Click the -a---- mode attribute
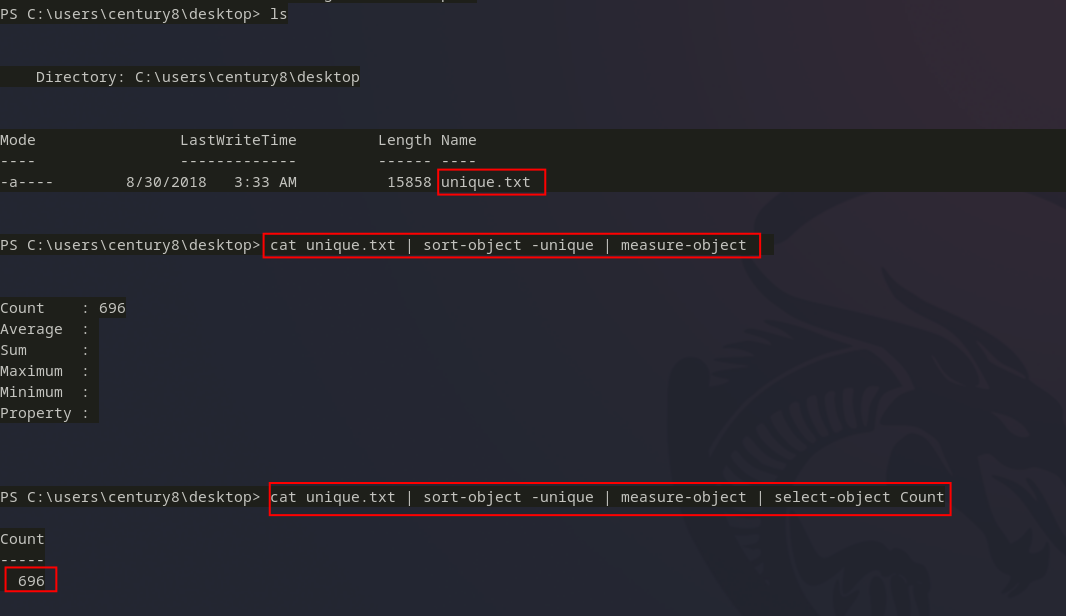Screen dimensions: 1066x616 (x=27, y=182)
